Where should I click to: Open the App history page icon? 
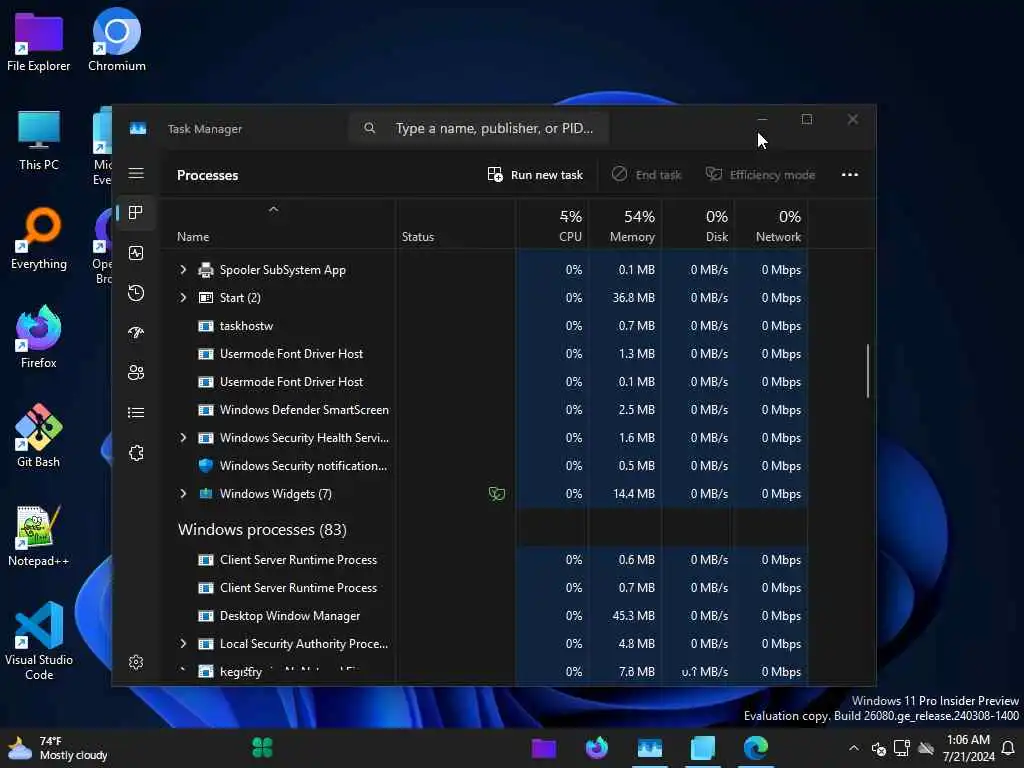click(136, 293)
